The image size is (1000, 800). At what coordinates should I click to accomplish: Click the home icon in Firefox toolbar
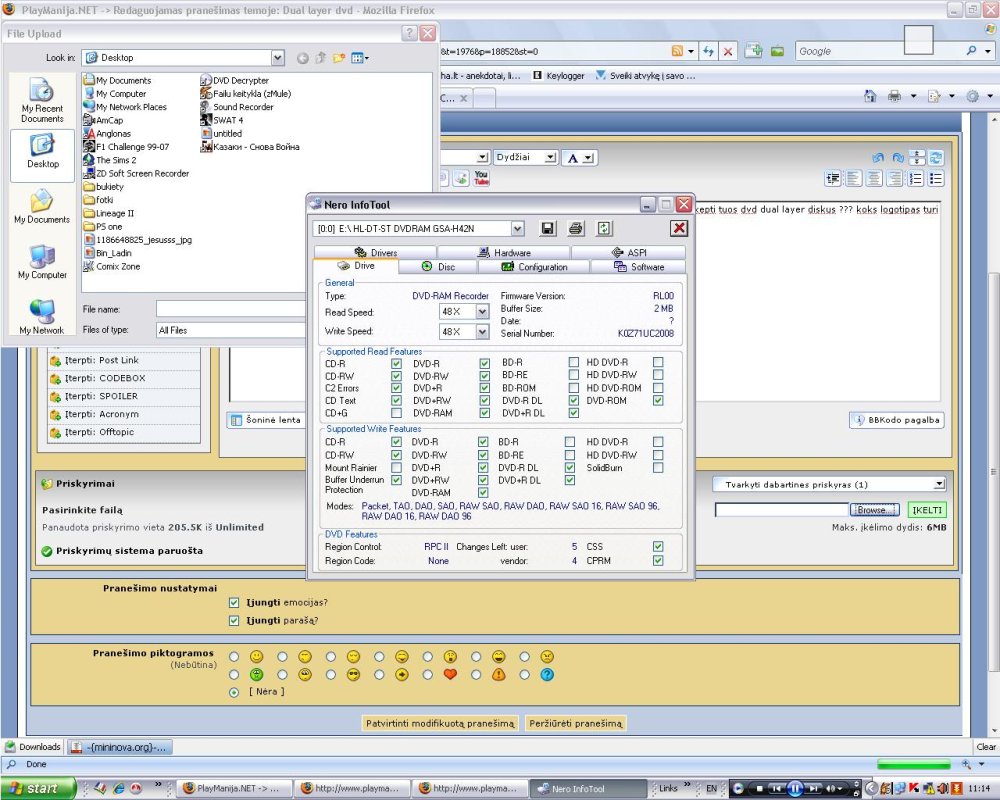click(870, 96)
